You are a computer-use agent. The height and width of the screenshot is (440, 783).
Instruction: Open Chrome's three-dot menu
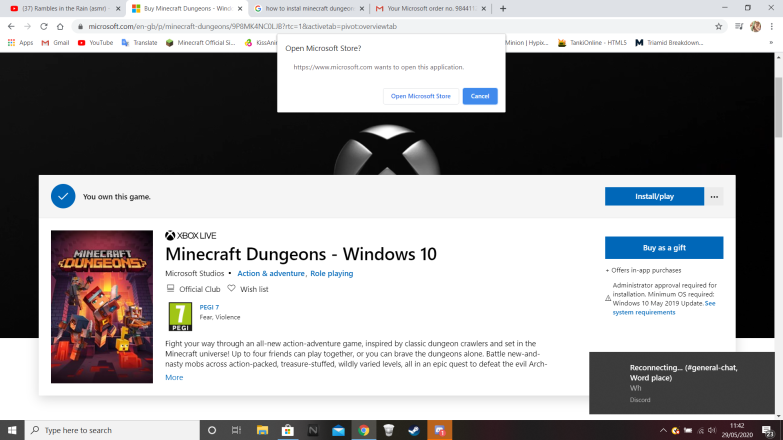click(772, 26)
